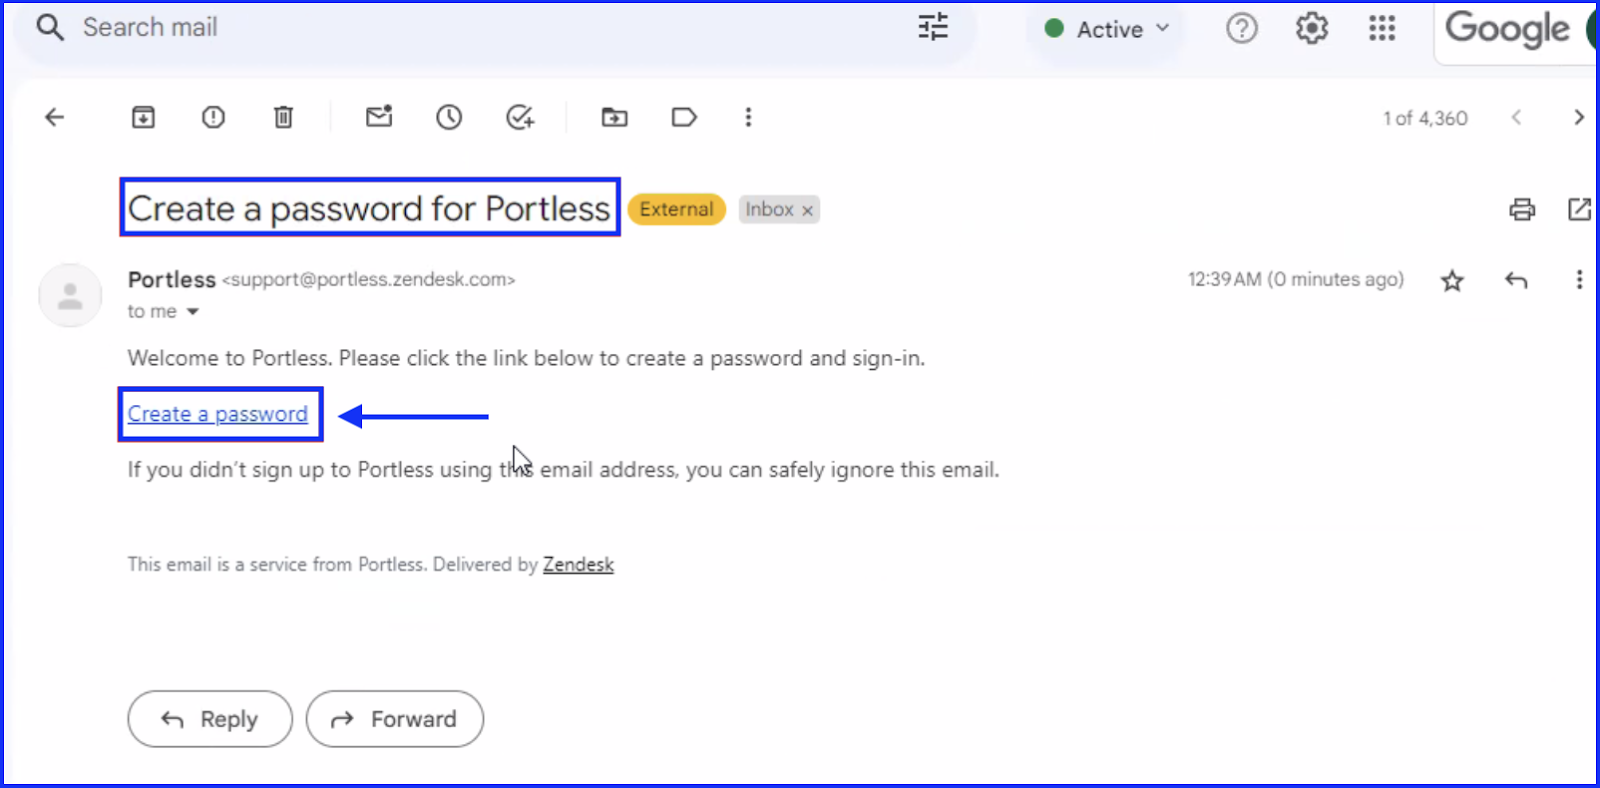Click the 'Create a password' link
The image size is (1600, 788).
point(218,414)
